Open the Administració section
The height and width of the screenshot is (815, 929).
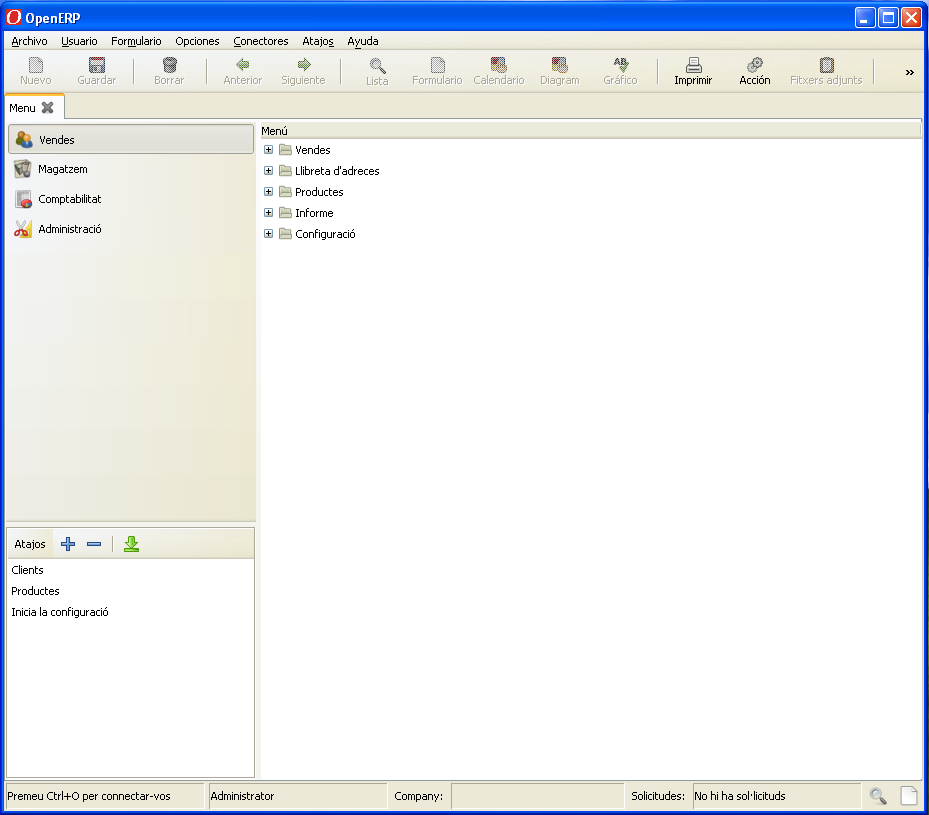[69, 229]
